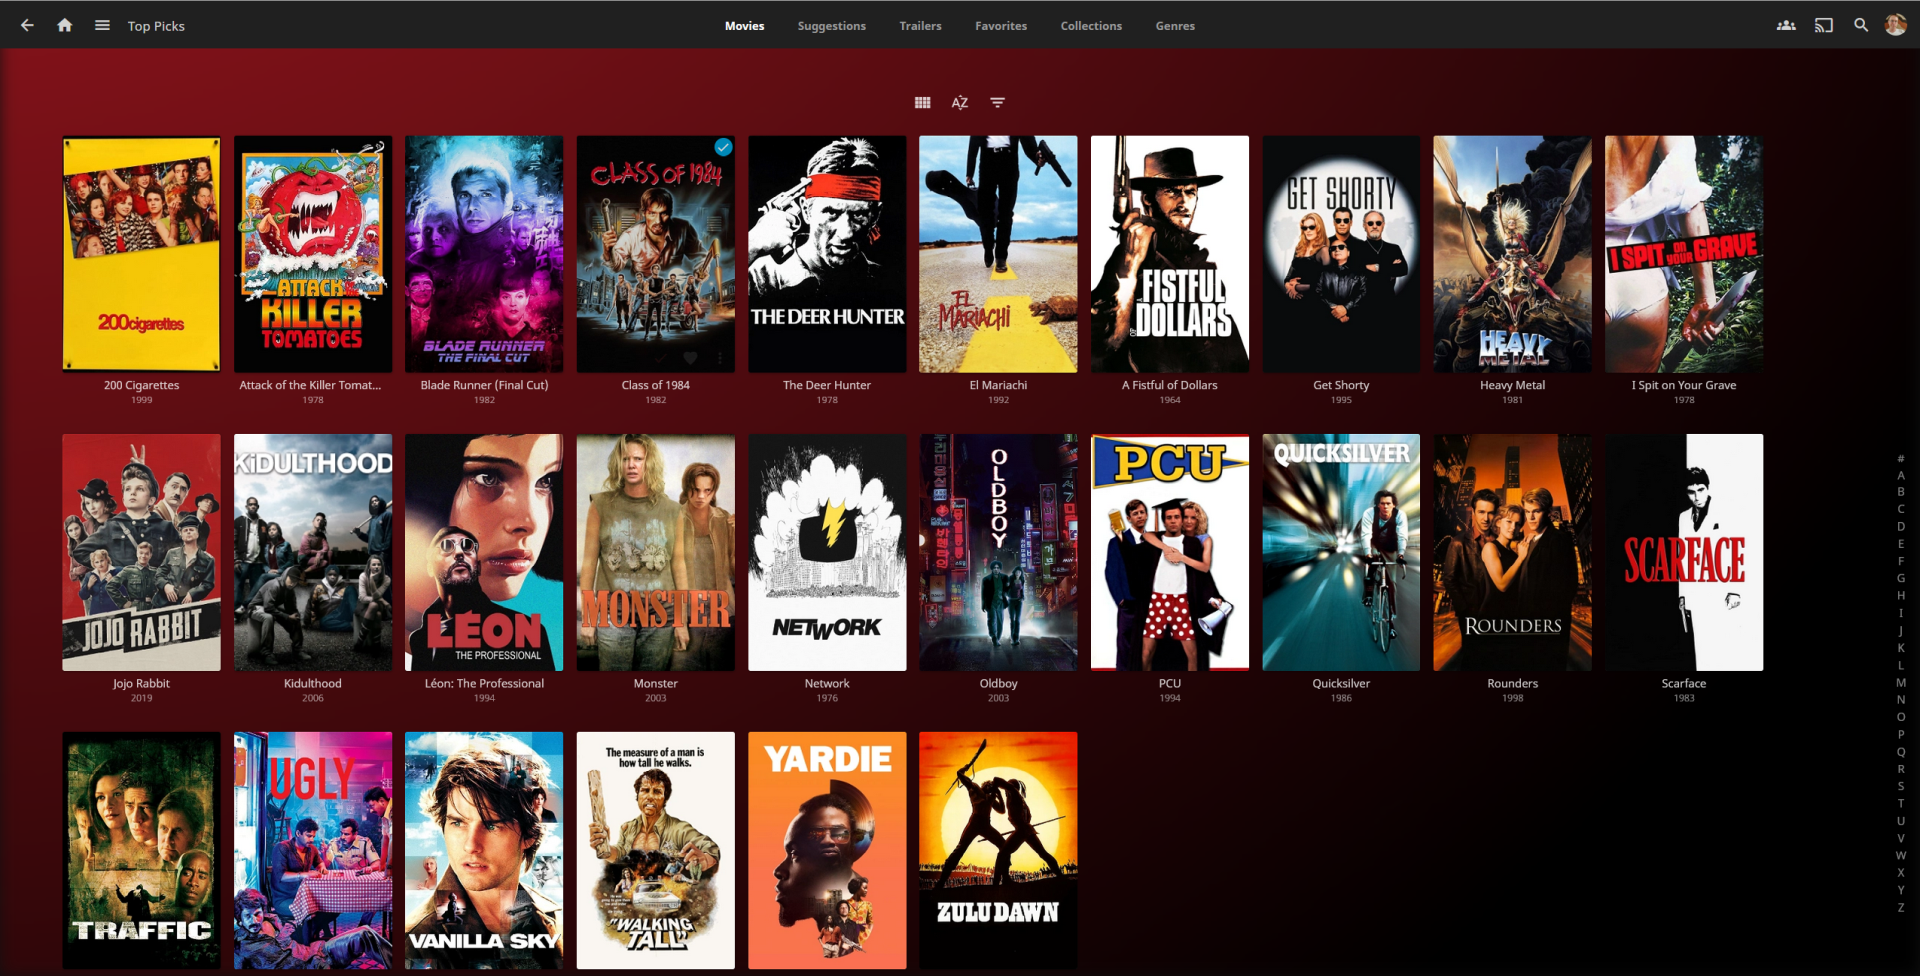Image resolution: width=1920 pixels, height=976 pixels.
Task: Open more options on Class of 1984 poster
Action: pyautogui.click(x=720, y=357)
